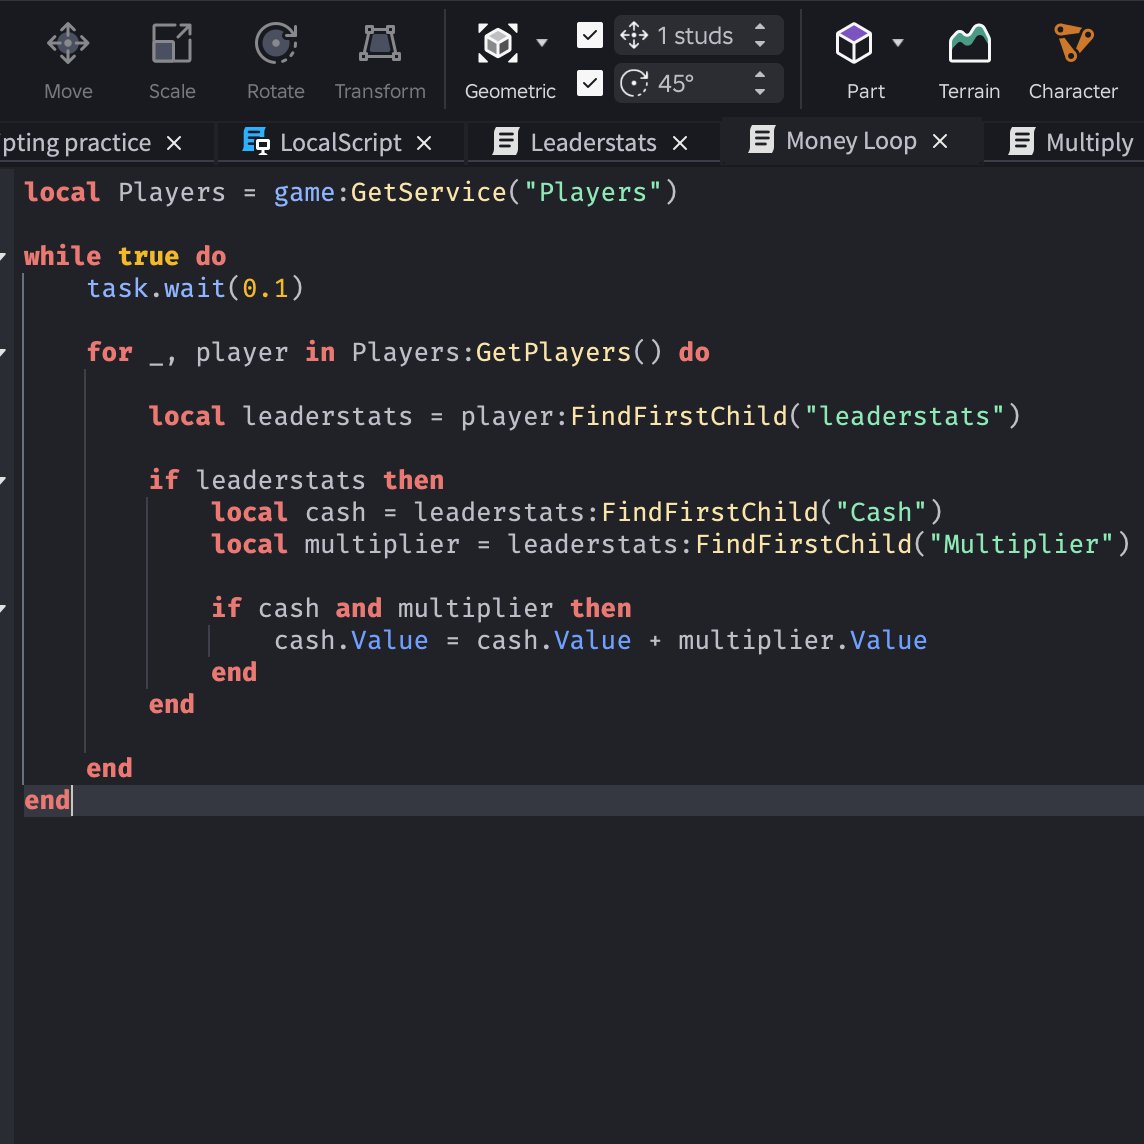Screen dimensions: 1144x1144
Task: Click the Money Loop script icon
Action: [762, 139]
